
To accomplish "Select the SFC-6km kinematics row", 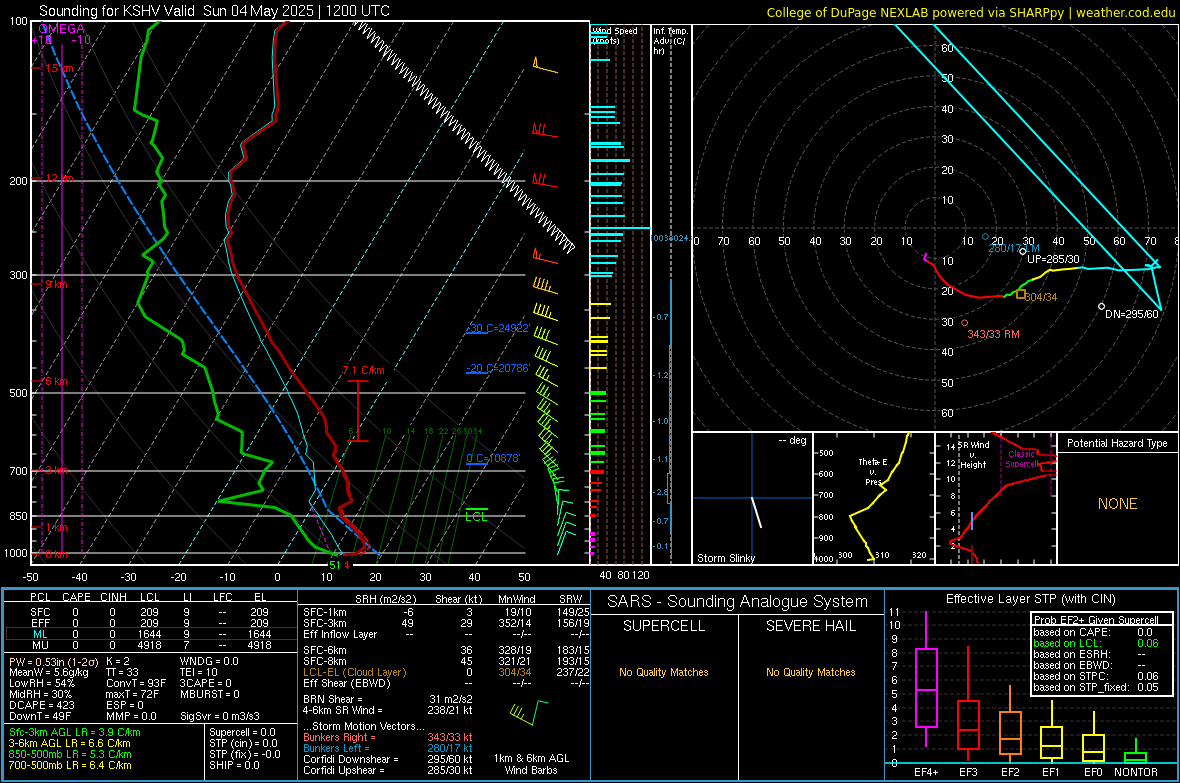I will (446, 650).
